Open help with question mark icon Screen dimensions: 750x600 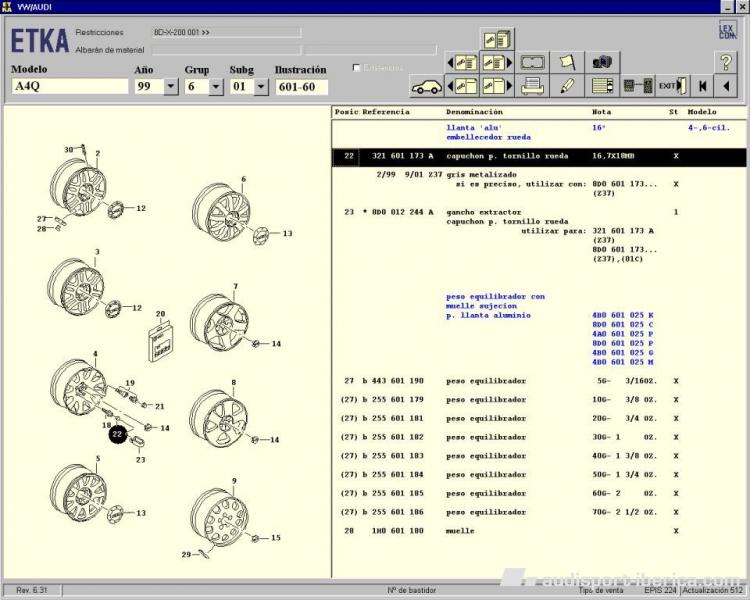click(726, 62)
